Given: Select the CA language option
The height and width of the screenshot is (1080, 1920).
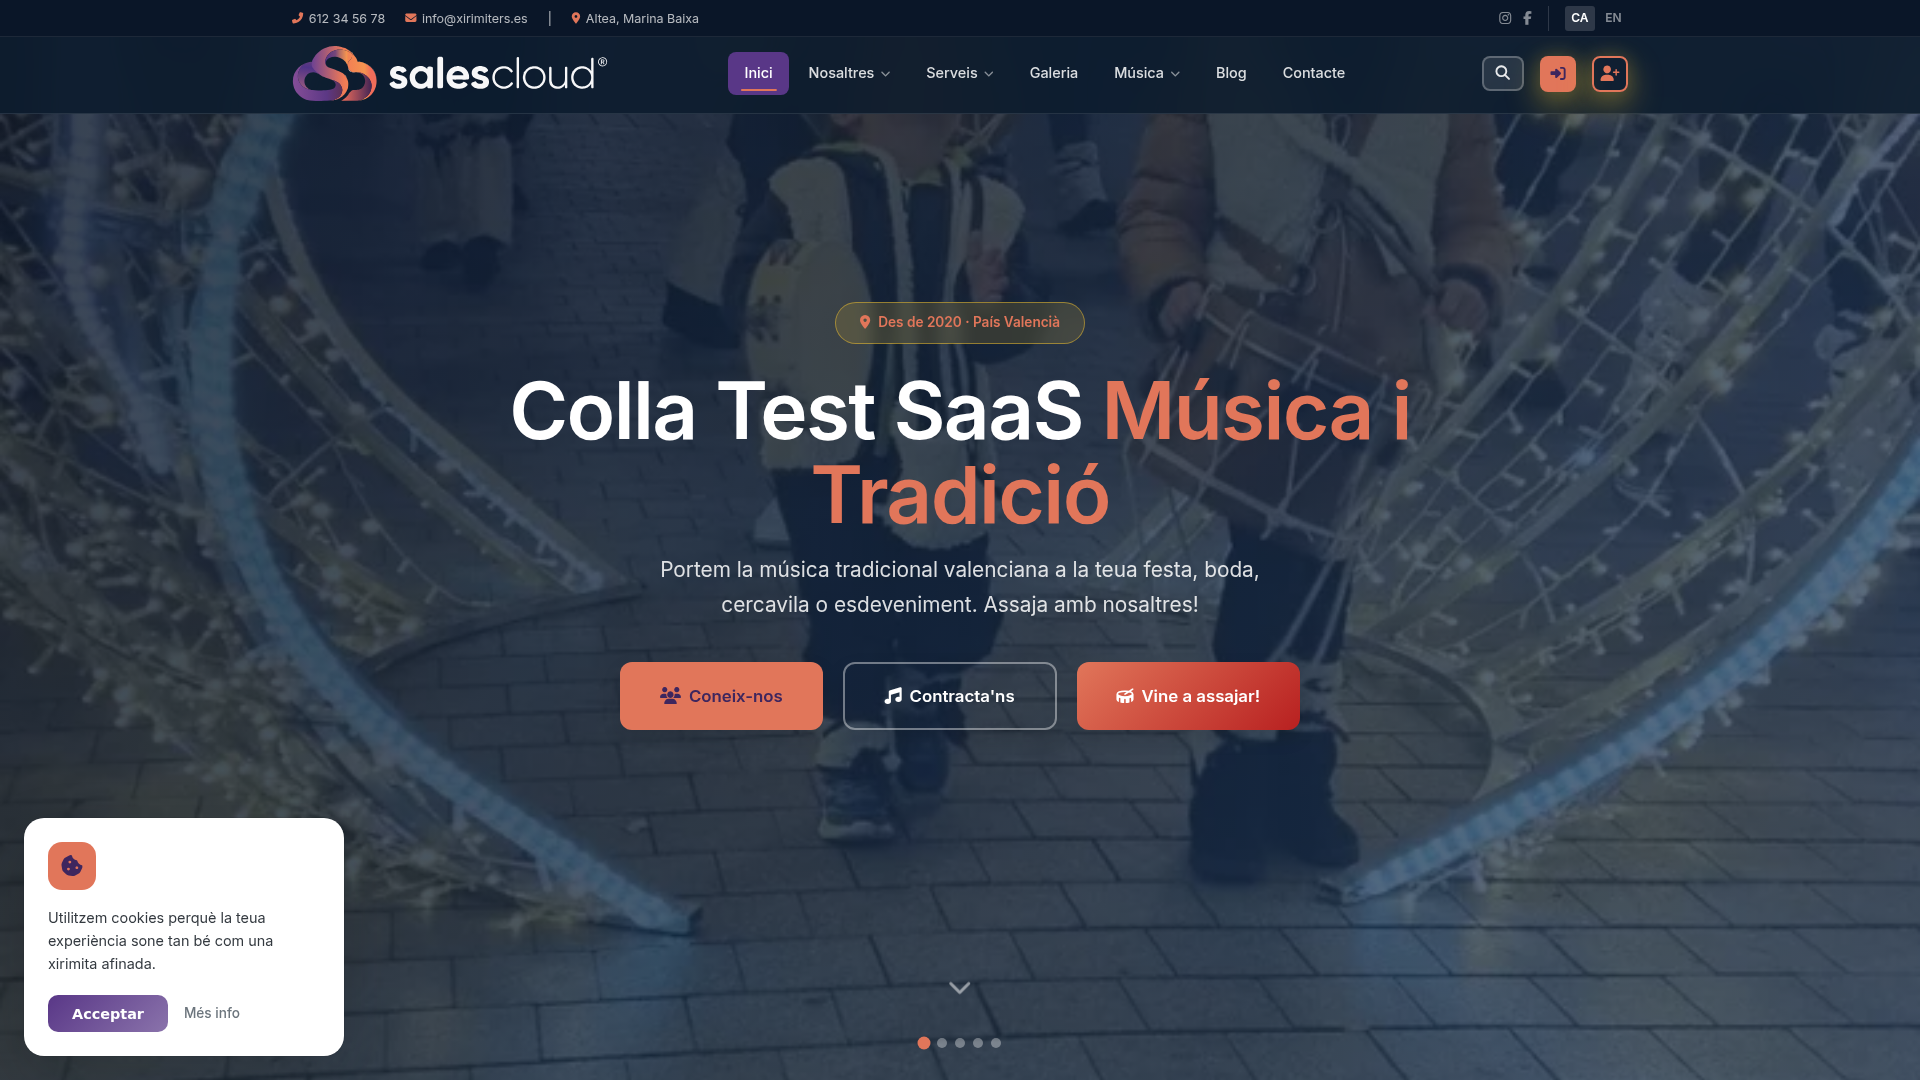Looking at the screenshot, I should tap(1579, 18).
